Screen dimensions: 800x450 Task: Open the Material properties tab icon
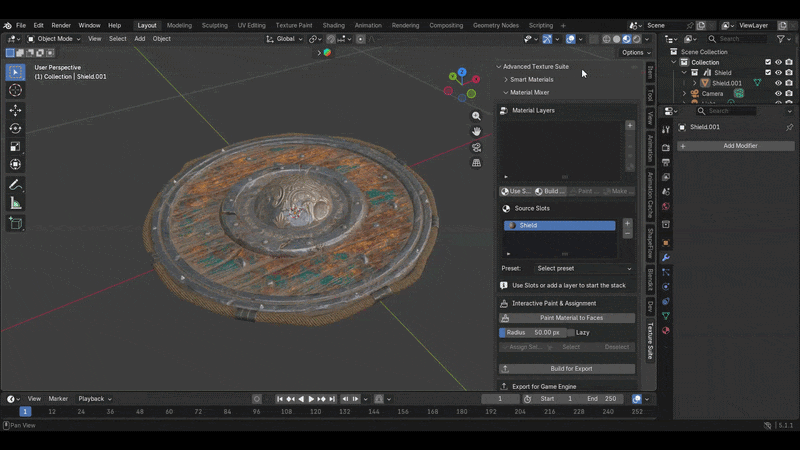666,331
